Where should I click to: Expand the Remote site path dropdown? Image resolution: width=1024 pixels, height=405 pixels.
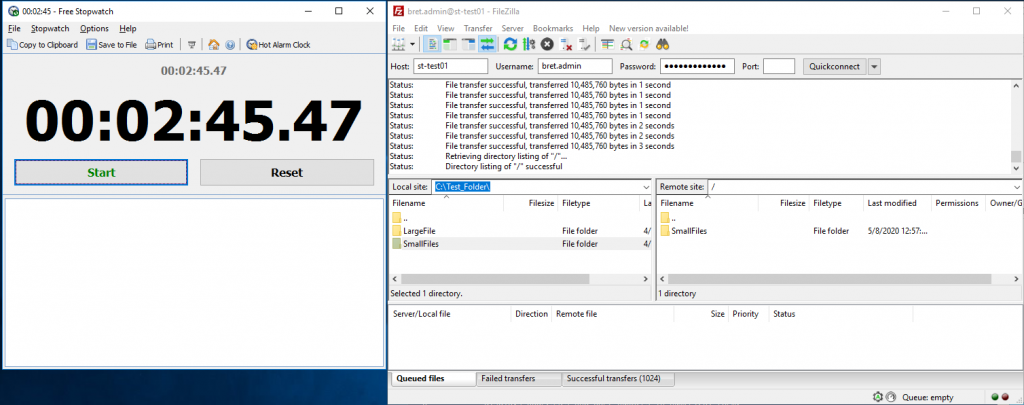[1017, 187]
